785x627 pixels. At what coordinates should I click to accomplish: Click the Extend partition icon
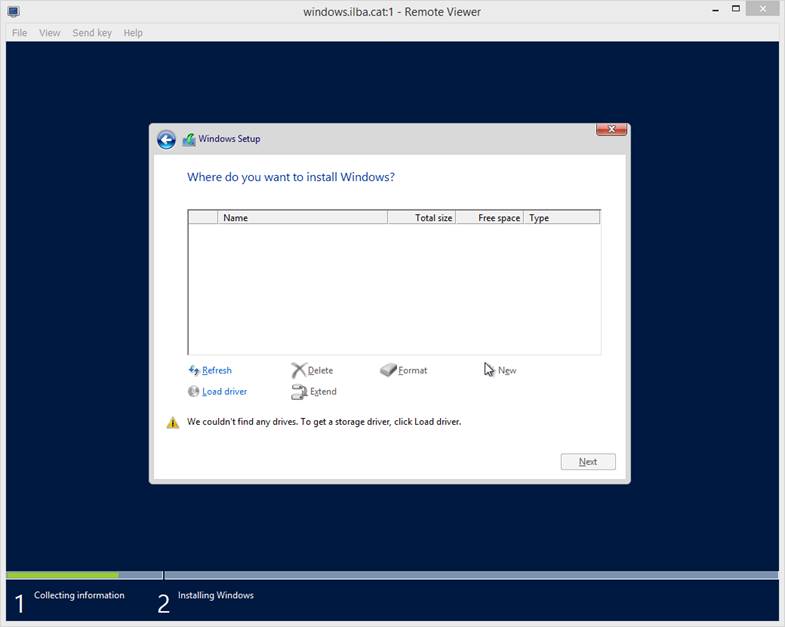coord(299,392)
